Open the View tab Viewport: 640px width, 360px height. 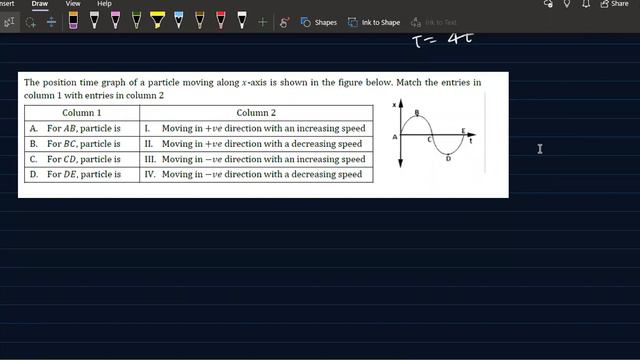tap(73, 4)
